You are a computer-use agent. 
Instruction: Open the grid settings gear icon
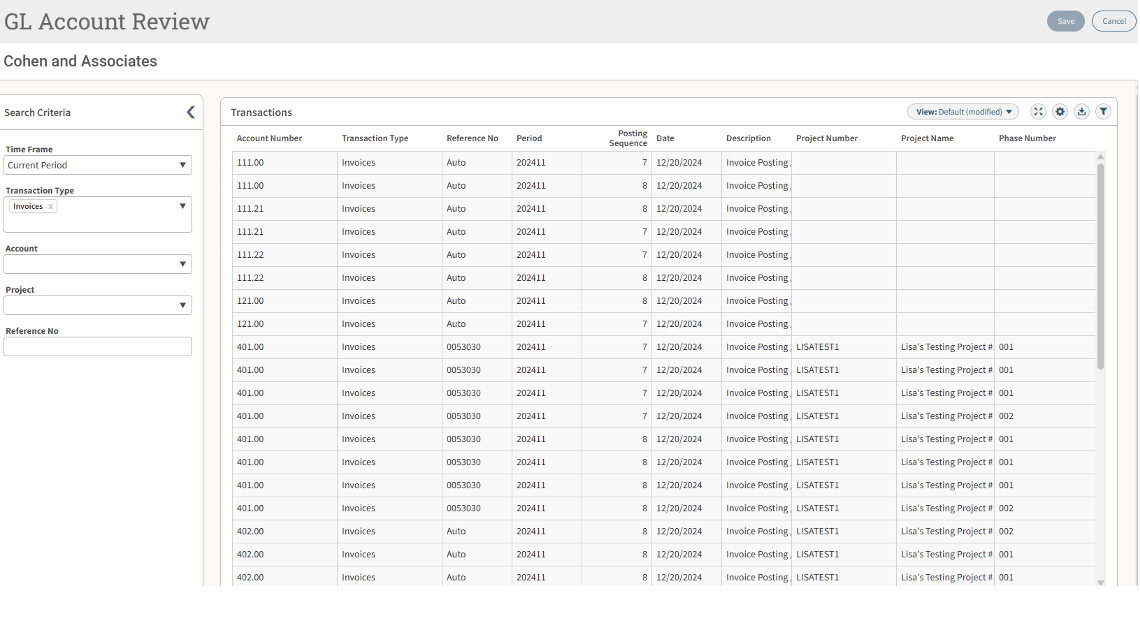(x=1060, y=112)
